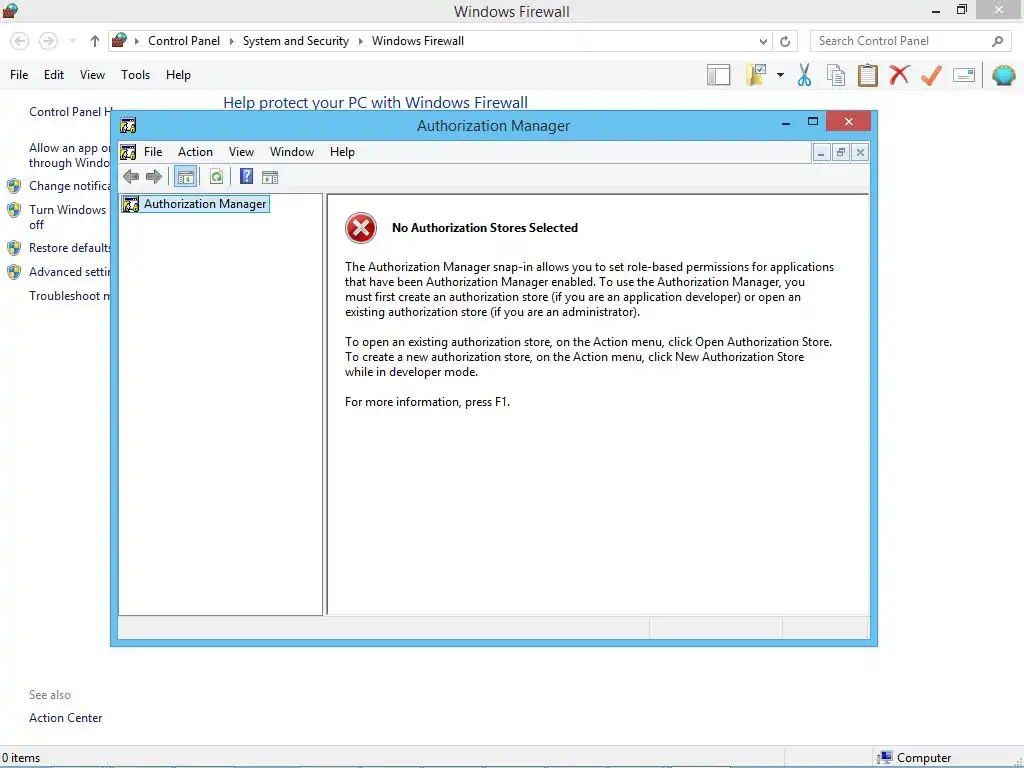Open Help icon in Authorization Manager toolbar
1024x768 pixels.
246,176
